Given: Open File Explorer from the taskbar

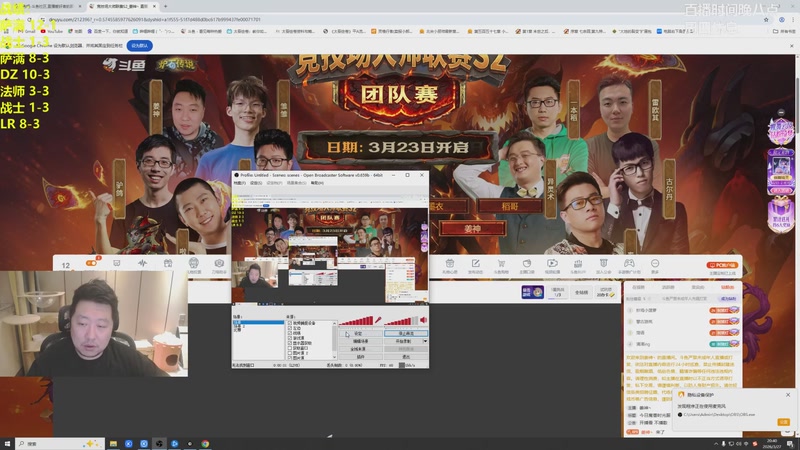Looking at the screenshot, I should [113, 444].
